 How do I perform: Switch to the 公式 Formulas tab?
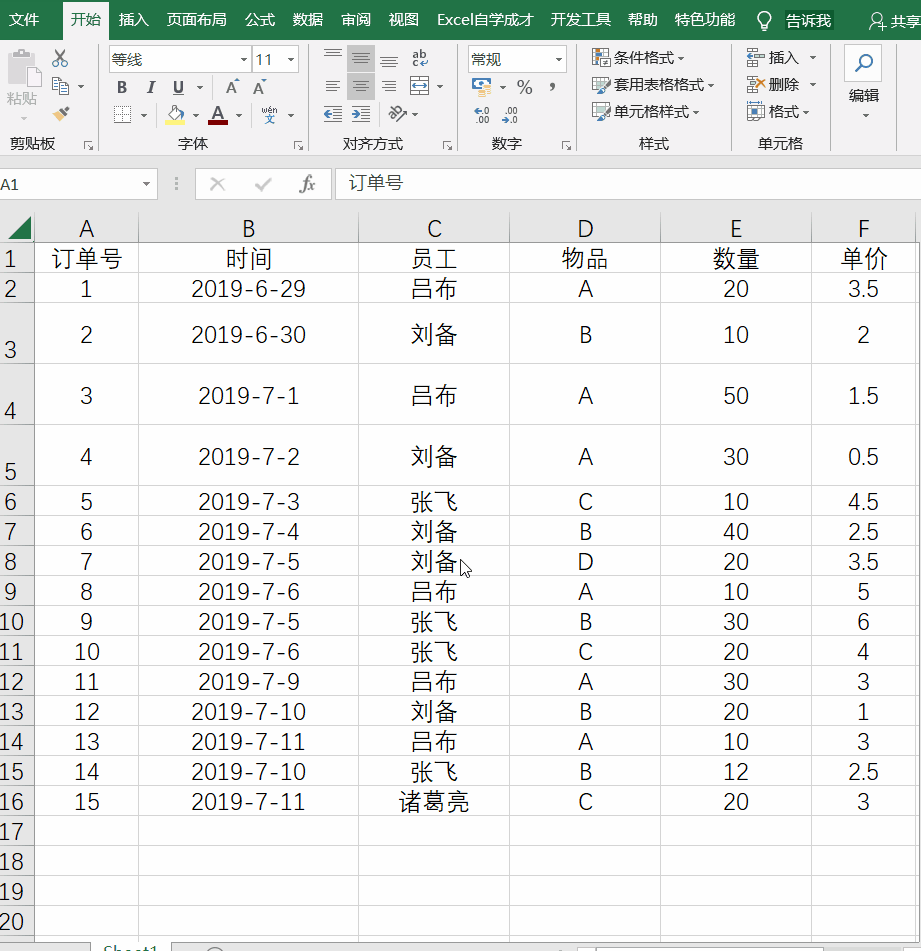pos(260,20)
